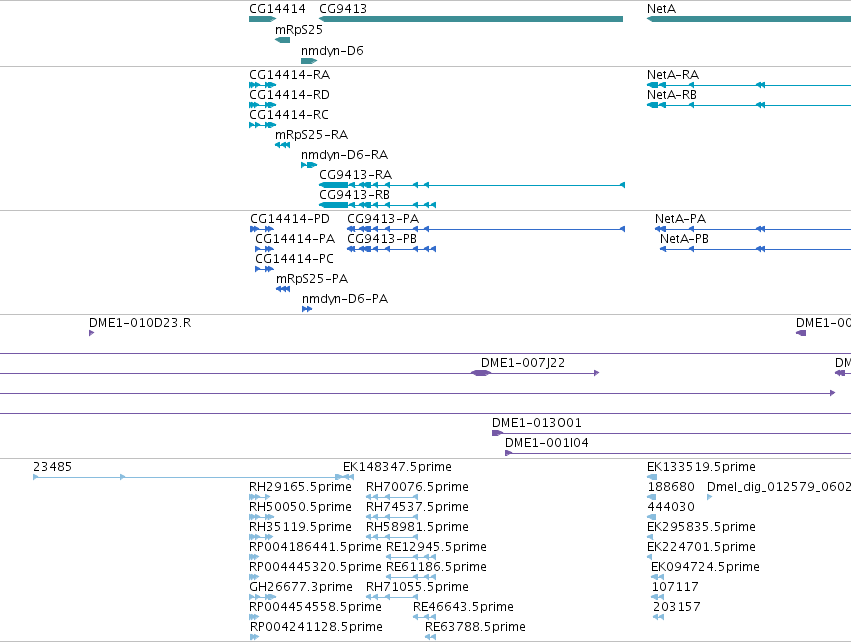Select transcript CG9413-RA
This screenshot has height=642, width=851.
coord(355,175)
